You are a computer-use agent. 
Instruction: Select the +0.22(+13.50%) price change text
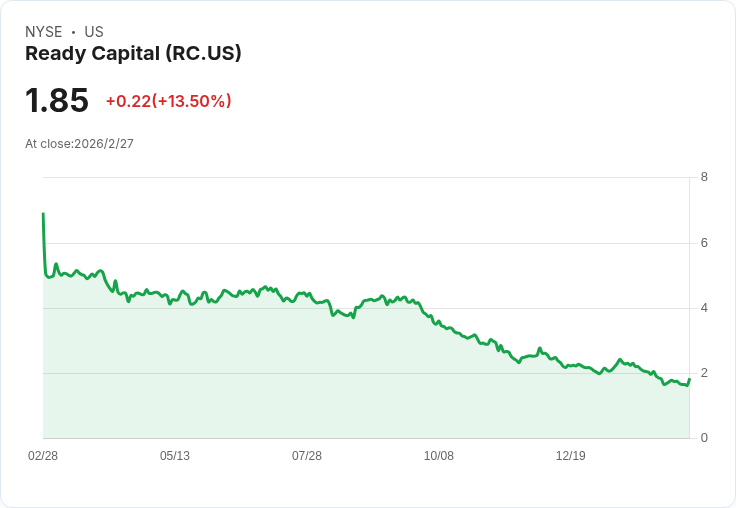click(168, 101)
